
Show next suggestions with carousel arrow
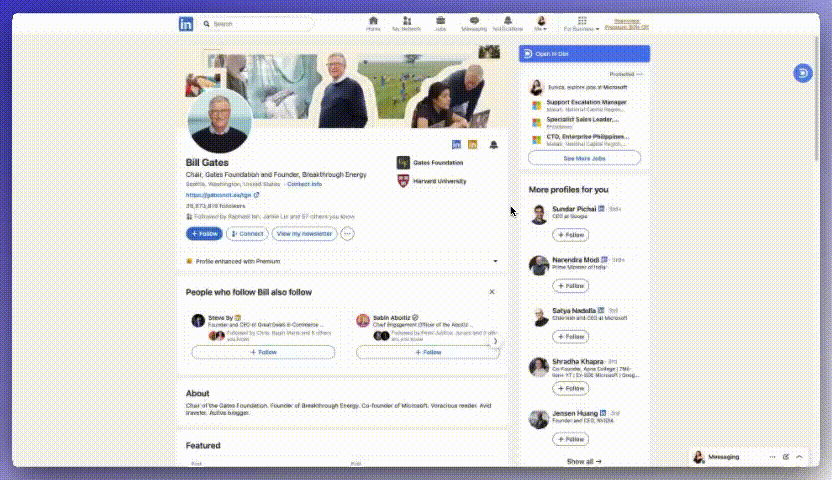point(496,341)
